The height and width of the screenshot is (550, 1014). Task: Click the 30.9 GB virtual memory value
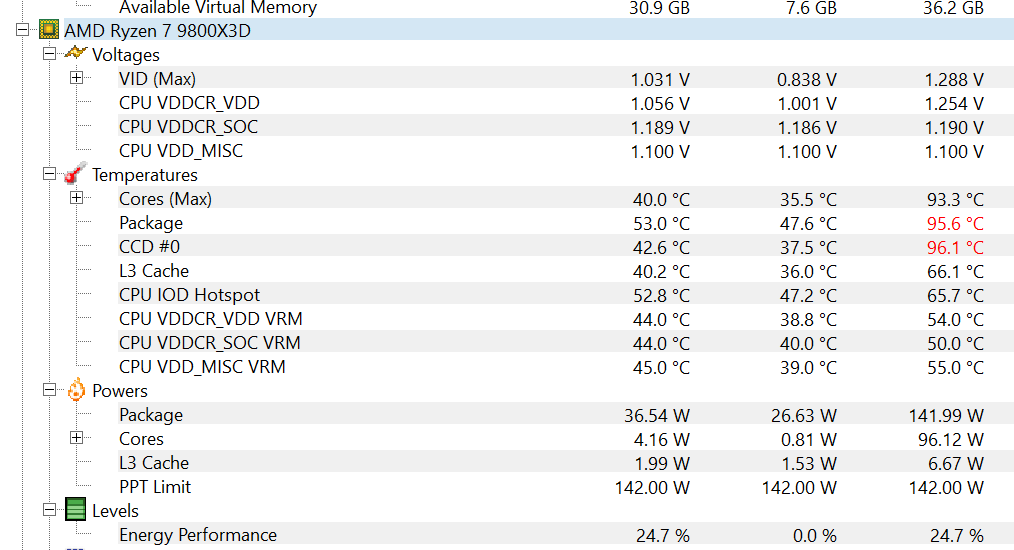[x=660, y=8]
